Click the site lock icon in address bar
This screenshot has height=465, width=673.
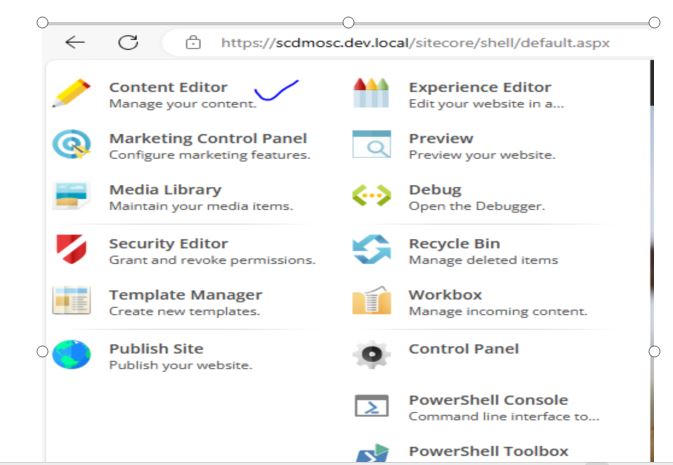click(193, 42)
